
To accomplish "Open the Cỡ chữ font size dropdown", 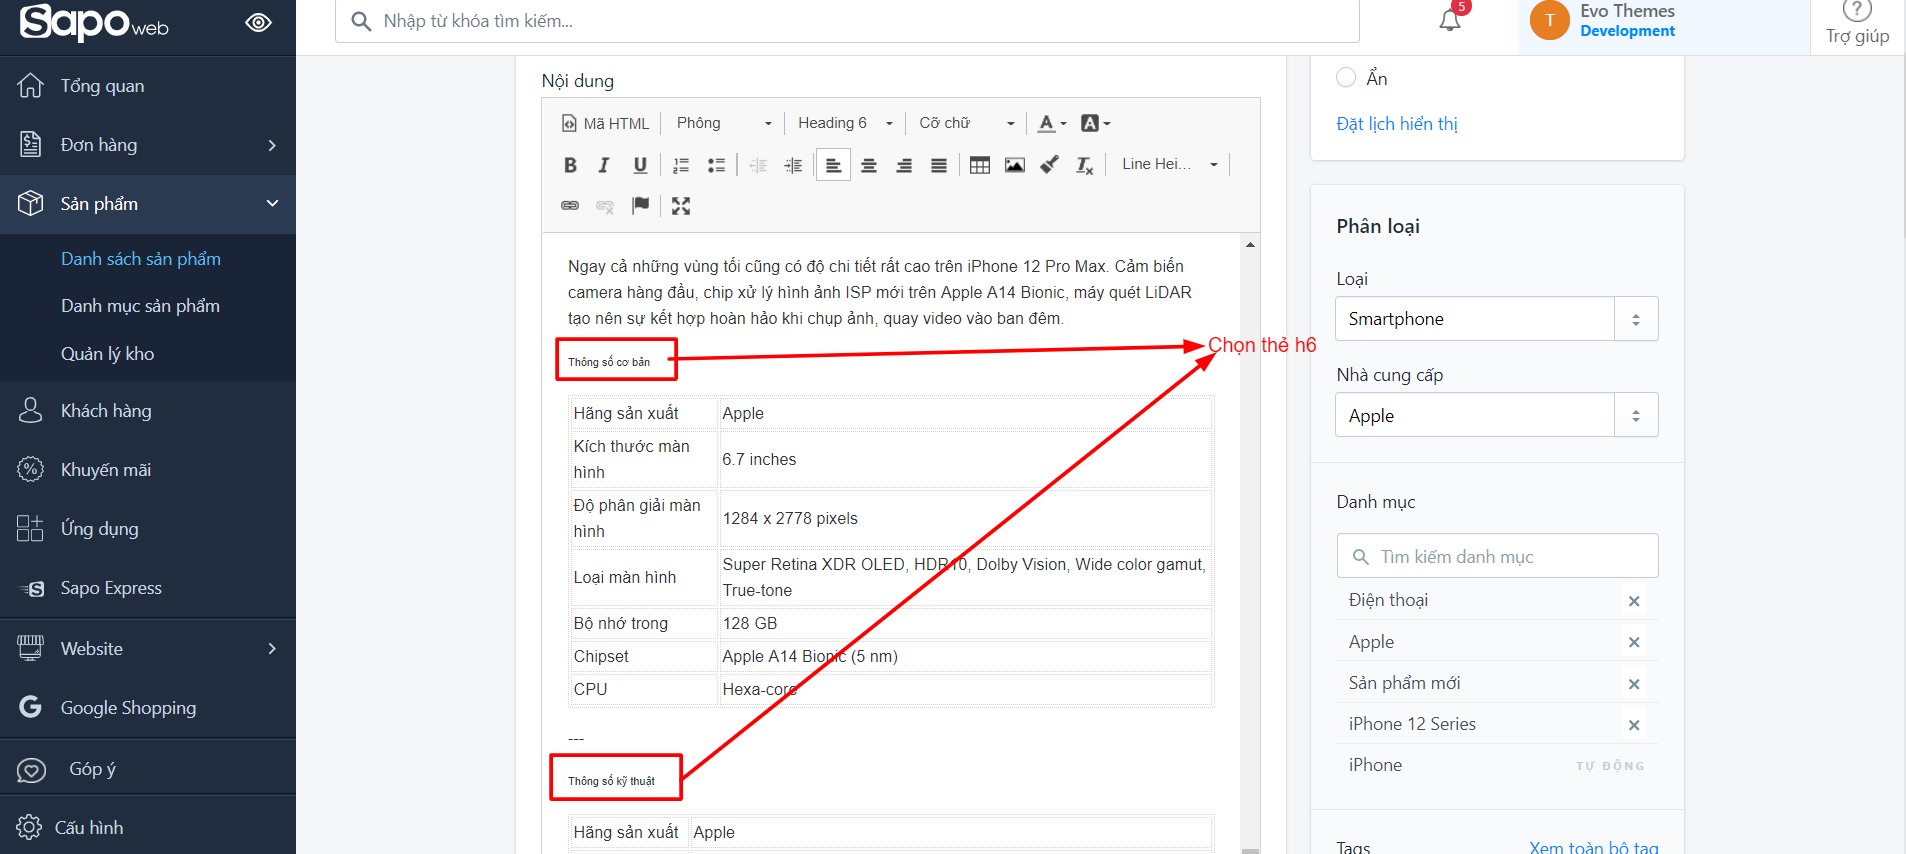I will point(967,123).
